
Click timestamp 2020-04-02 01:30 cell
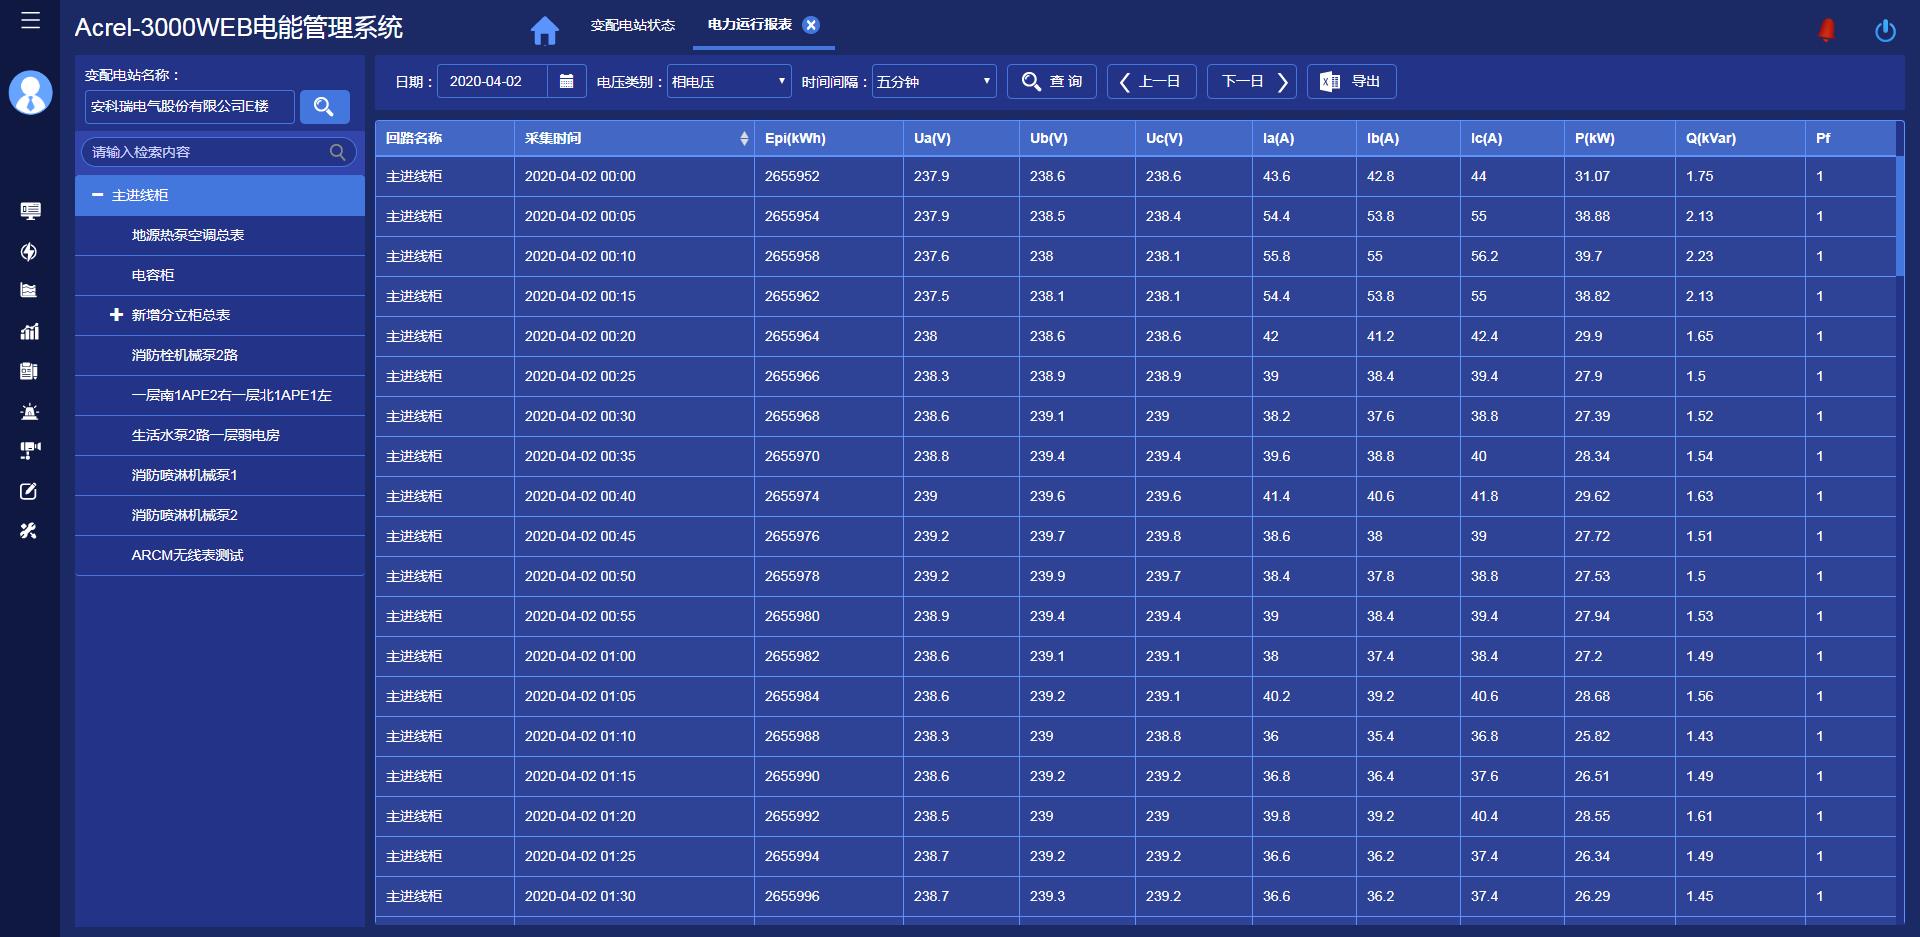[580, 896]
